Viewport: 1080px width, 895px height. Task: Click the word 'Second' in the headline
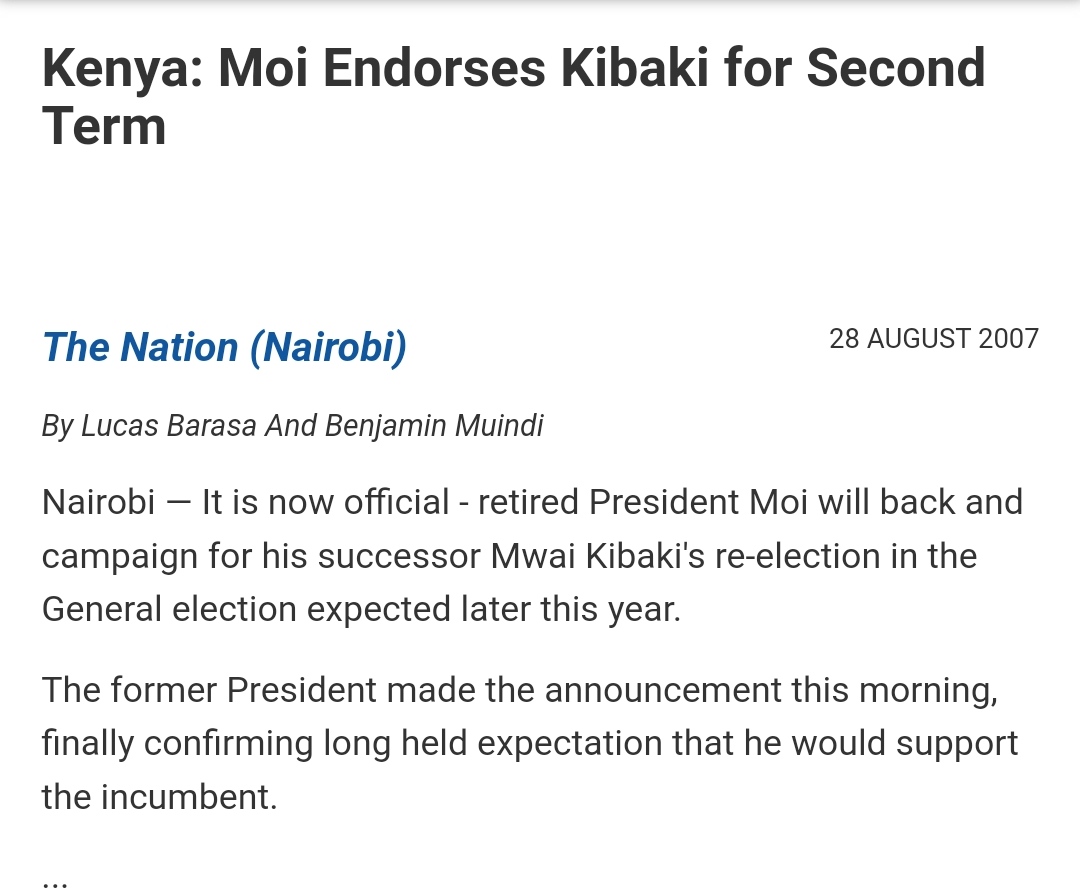click(895, 68)
